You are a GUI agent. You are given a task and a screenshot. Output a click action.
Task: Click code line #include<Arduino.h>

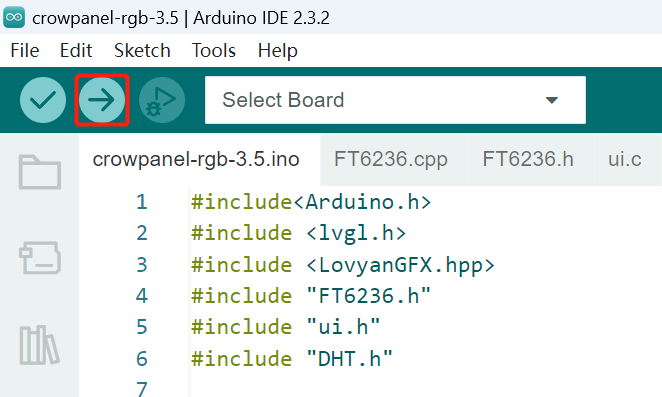coord(311,202)
